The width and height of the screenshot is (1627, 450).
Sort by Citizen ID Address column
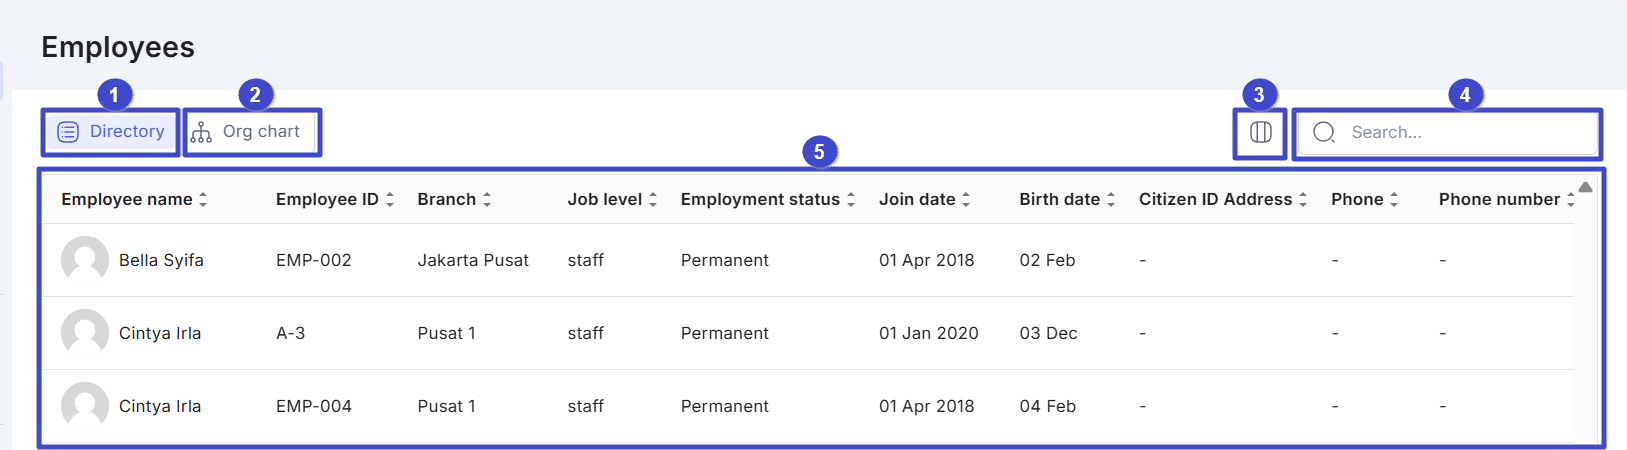pyautogui.click(x=1303, y=199)
